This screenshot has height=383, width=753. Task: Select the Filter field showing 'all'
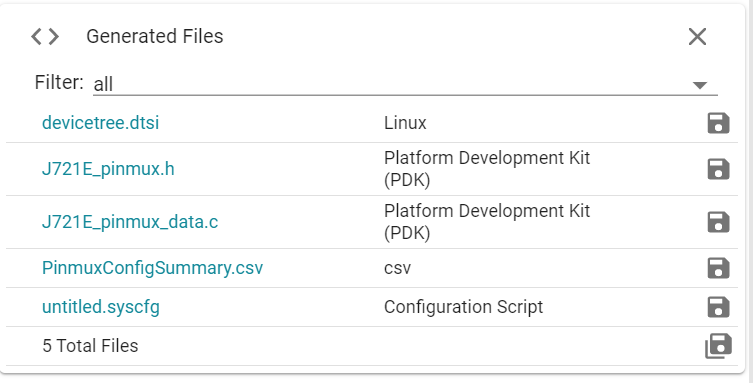point(405,84)
